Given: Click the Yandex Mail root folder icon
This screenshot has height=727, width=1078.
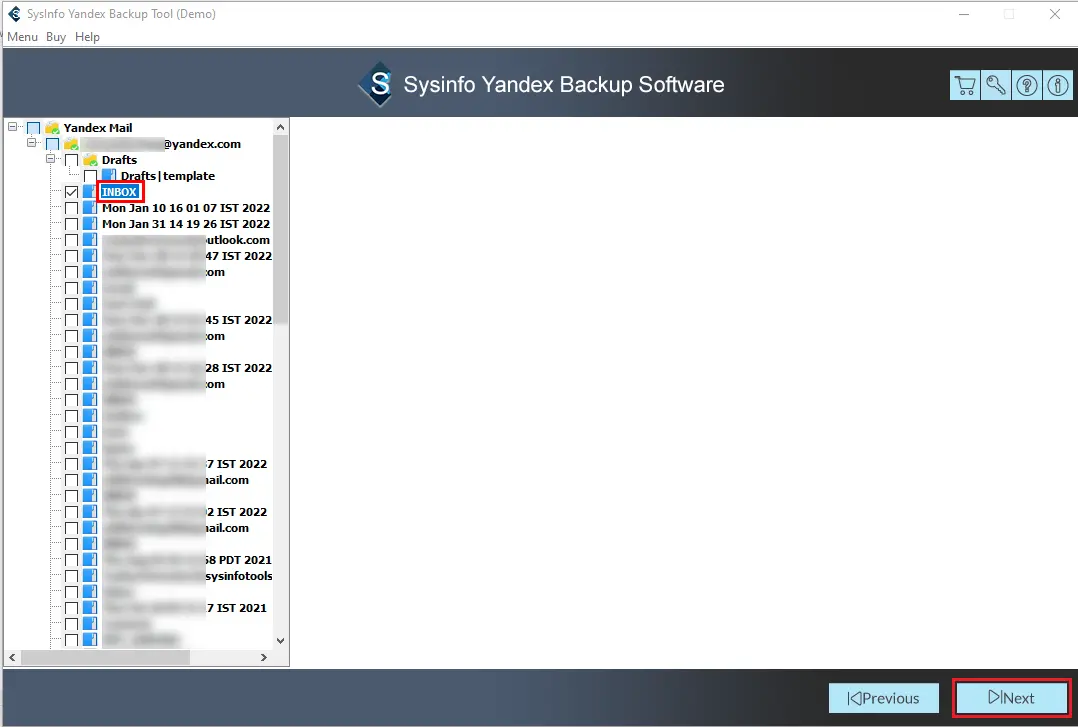Looking at the screenshot, I should (52, 128).
